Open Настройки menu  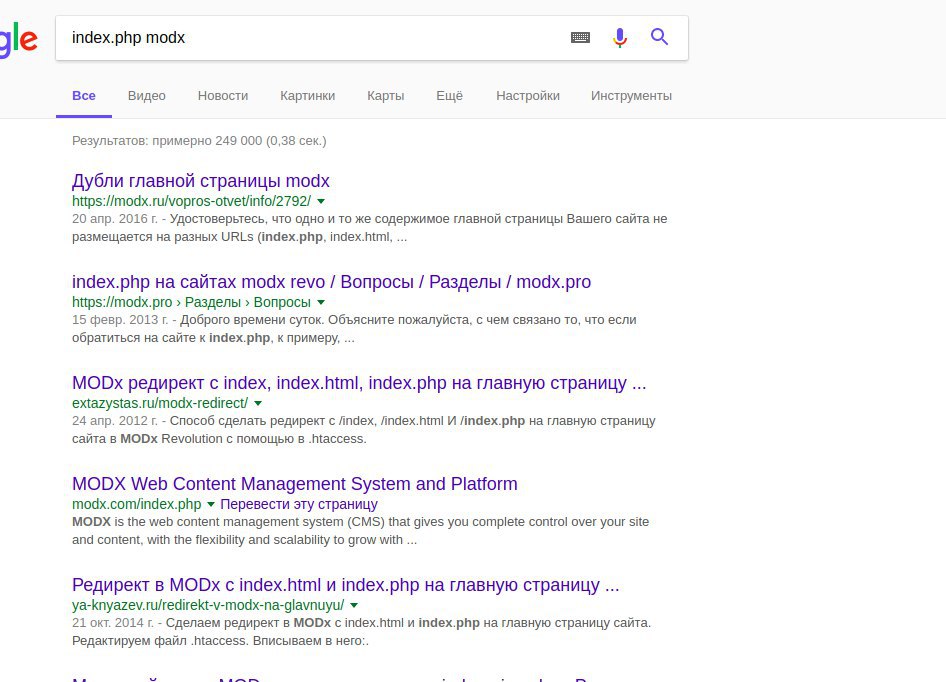click(x=528, y=95)
